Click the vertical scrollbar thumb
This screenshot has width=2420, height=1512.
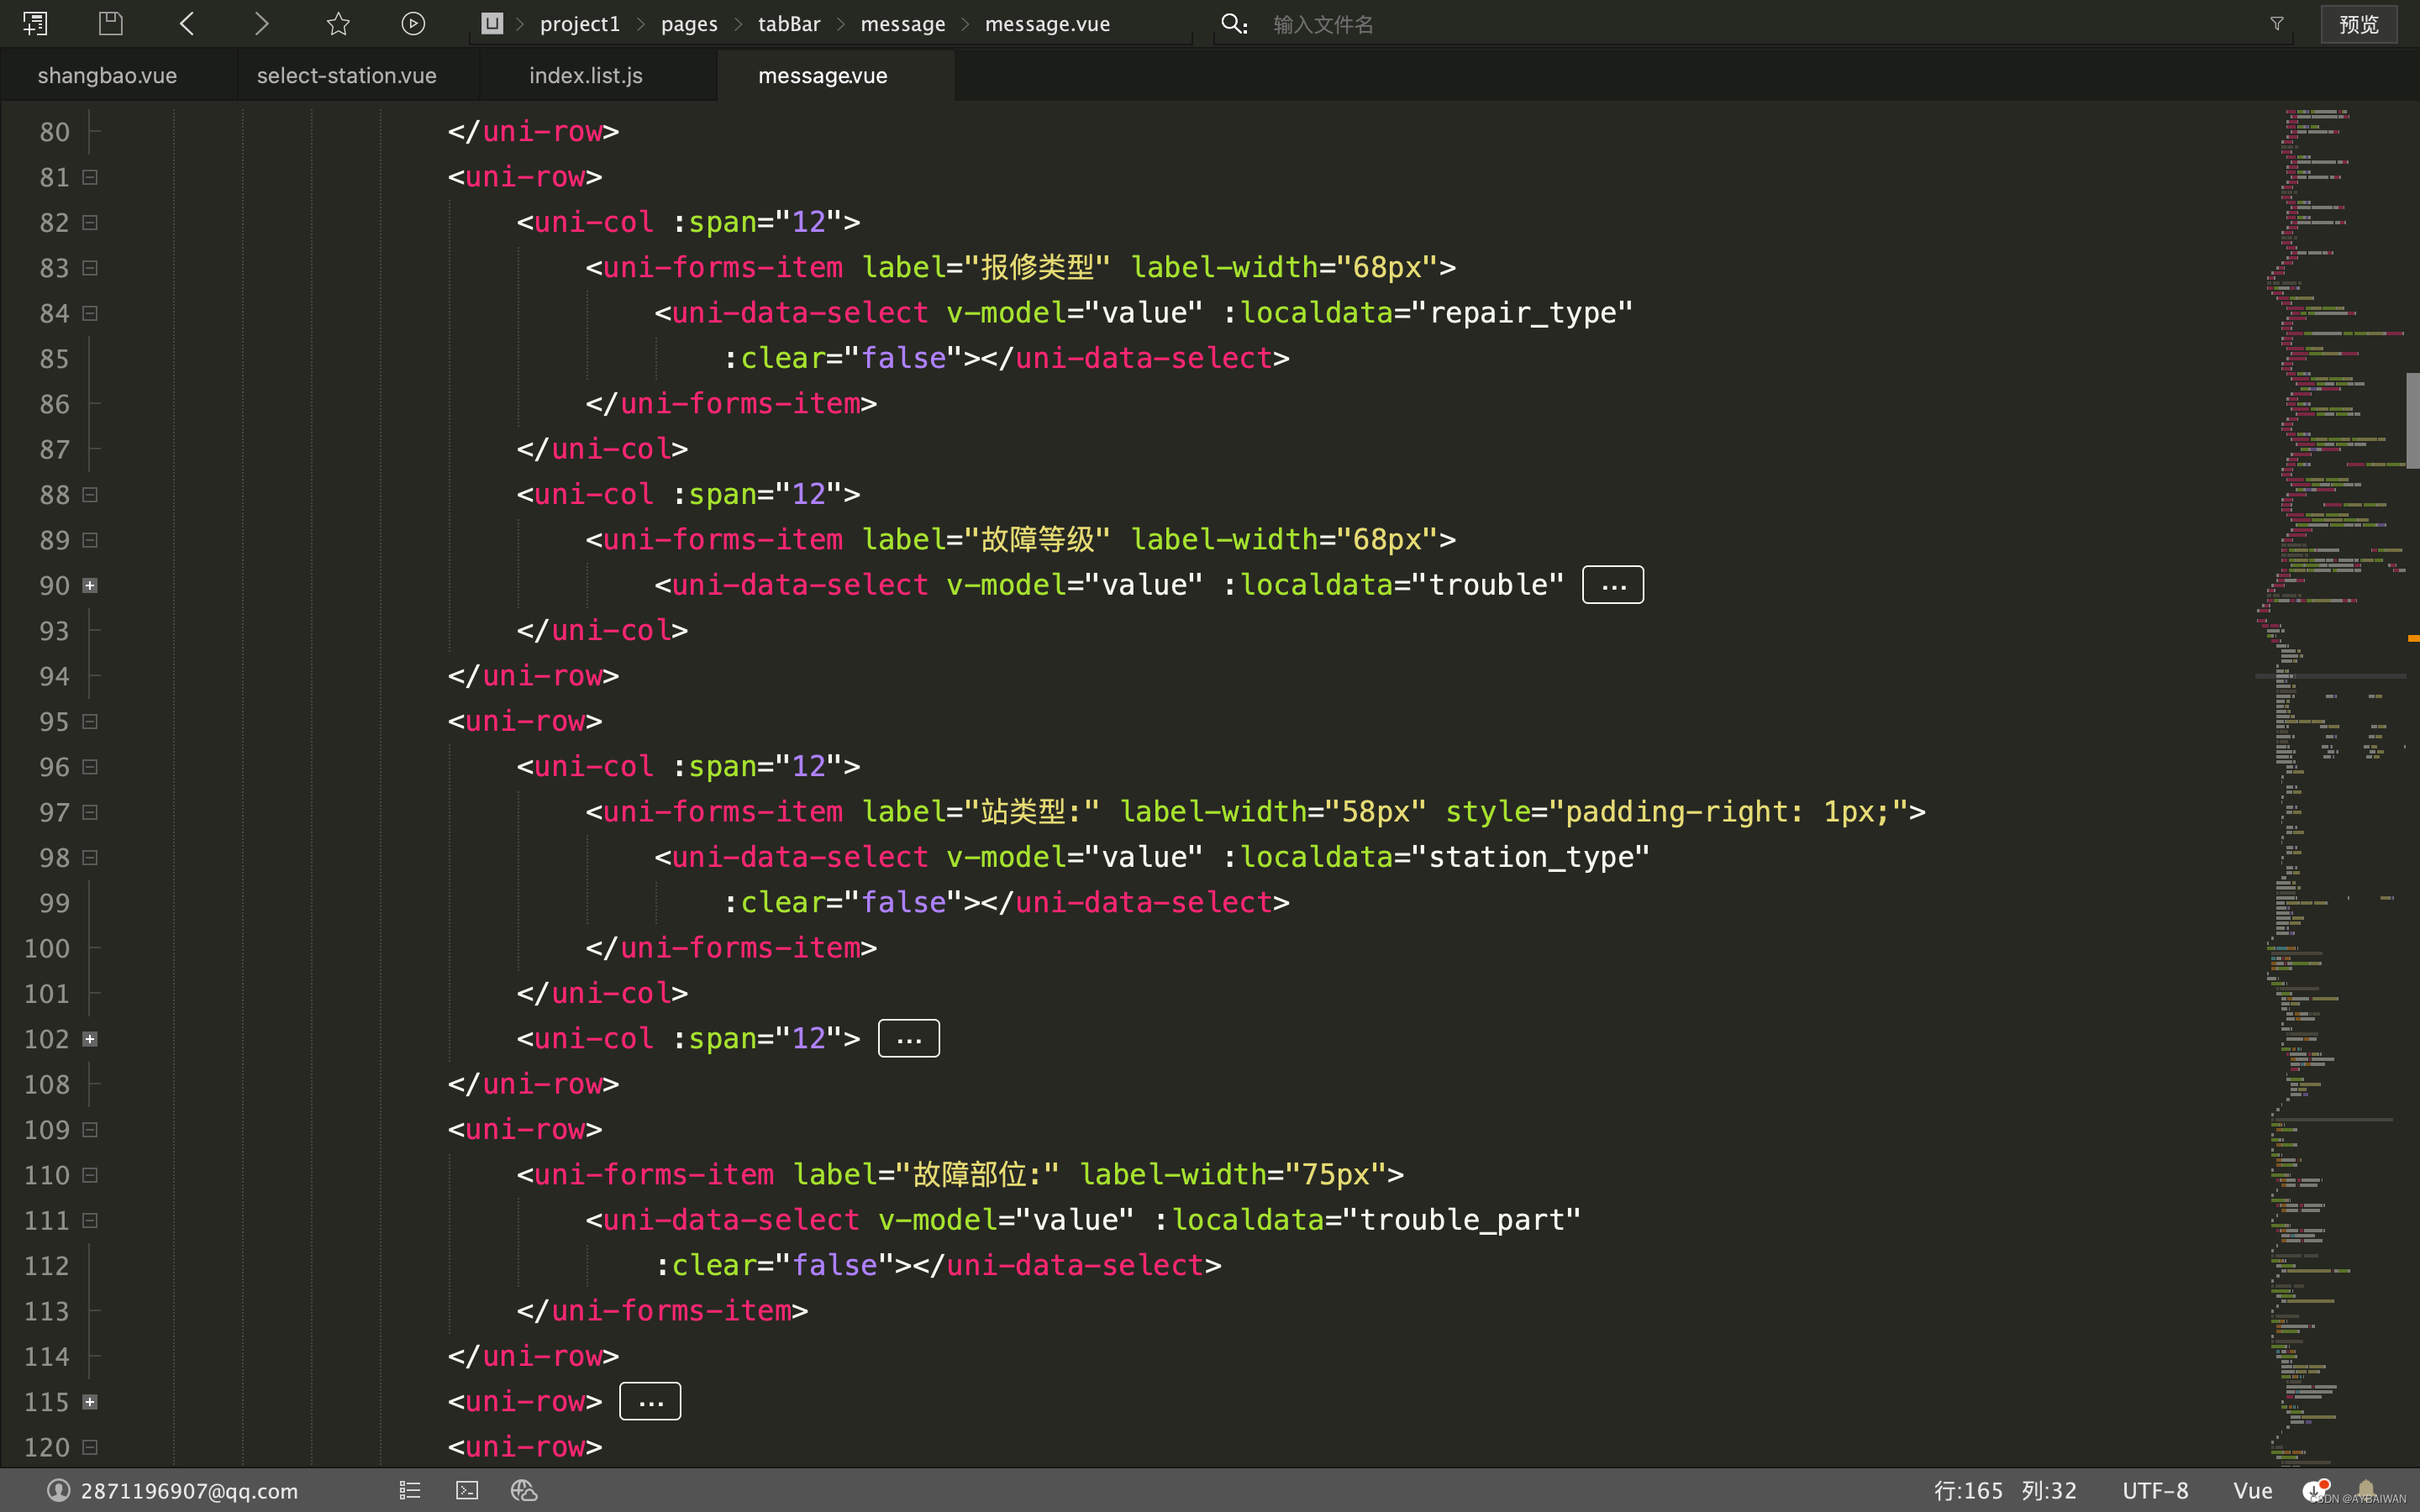[2412, 418]
